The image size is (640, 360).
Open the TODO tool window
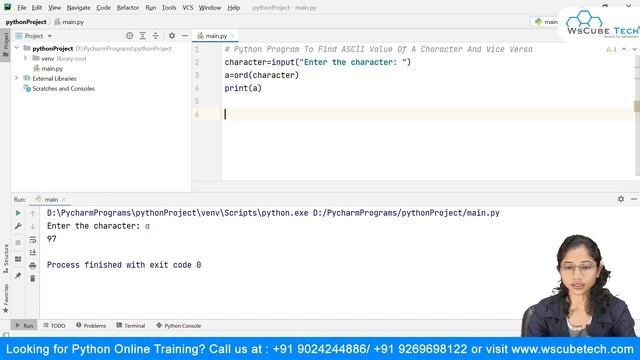(54, 326)
